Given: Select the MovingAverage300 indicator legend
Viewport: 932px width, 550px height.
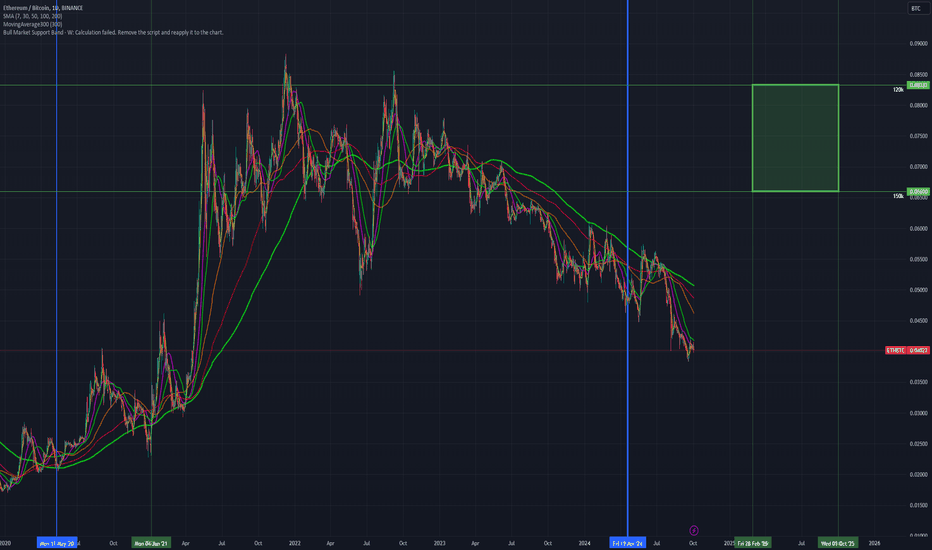Looking at the screenshot, I should point(33,24).
